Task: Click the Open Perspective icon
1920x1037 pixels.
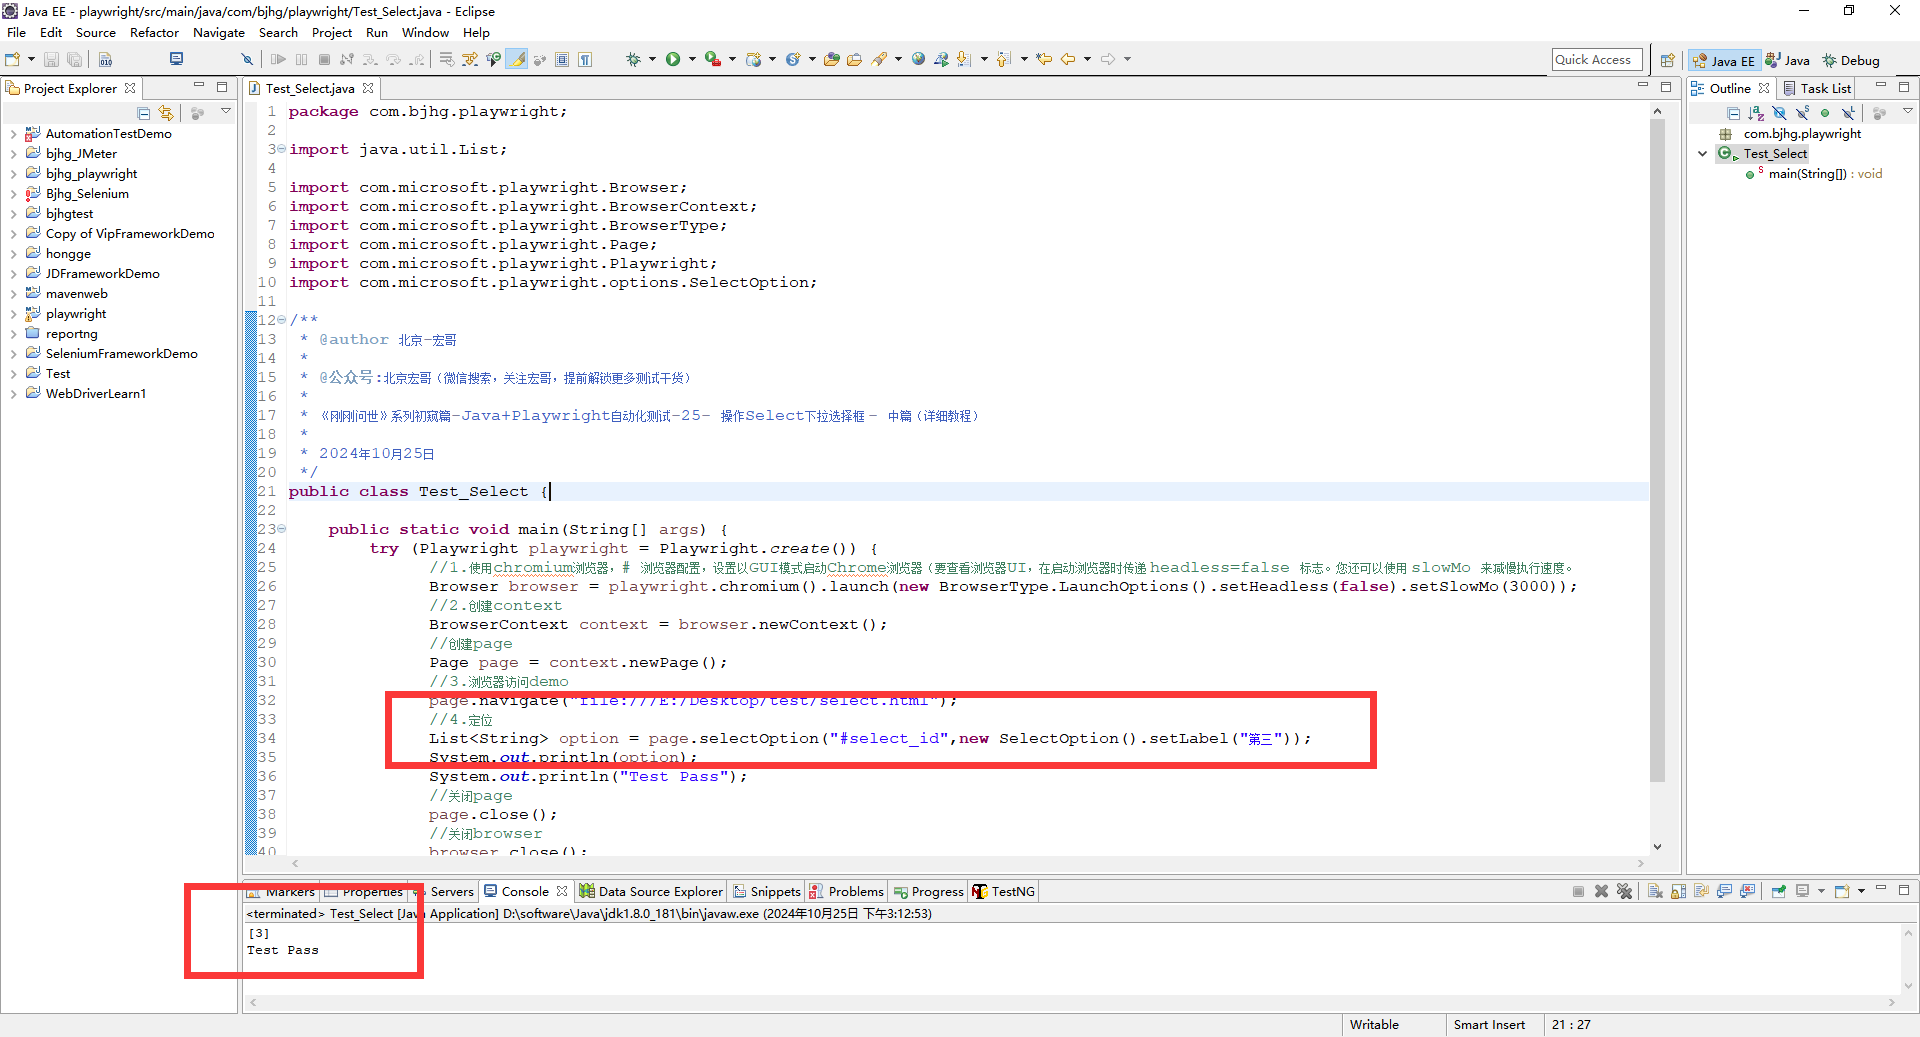Action: [1667, 60]
